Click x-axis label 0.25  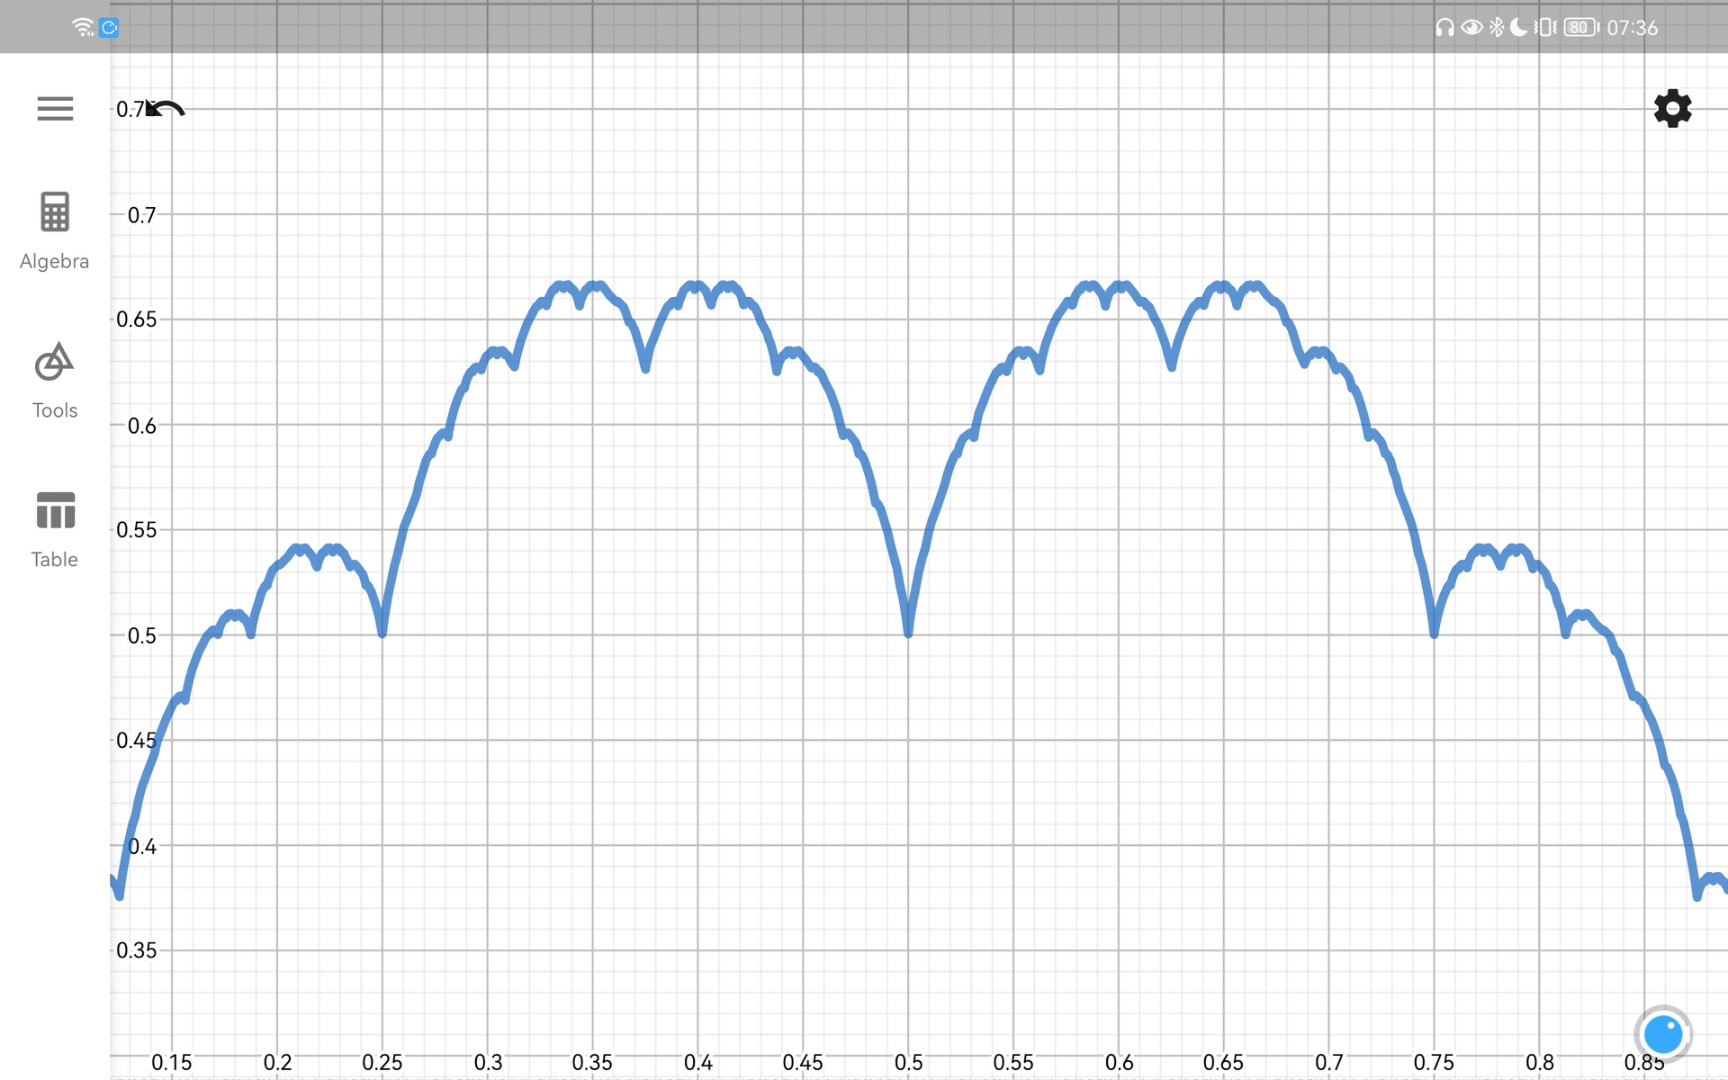382,1062
